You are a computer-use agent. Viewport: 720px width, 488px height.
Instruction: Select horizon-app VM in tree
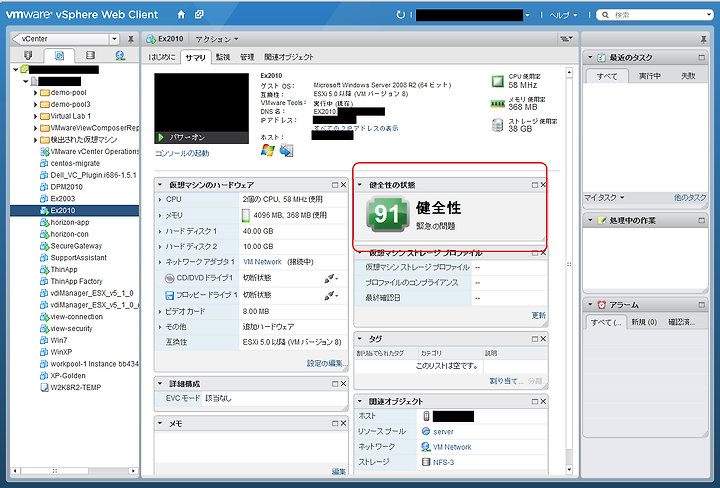(70, 222)
